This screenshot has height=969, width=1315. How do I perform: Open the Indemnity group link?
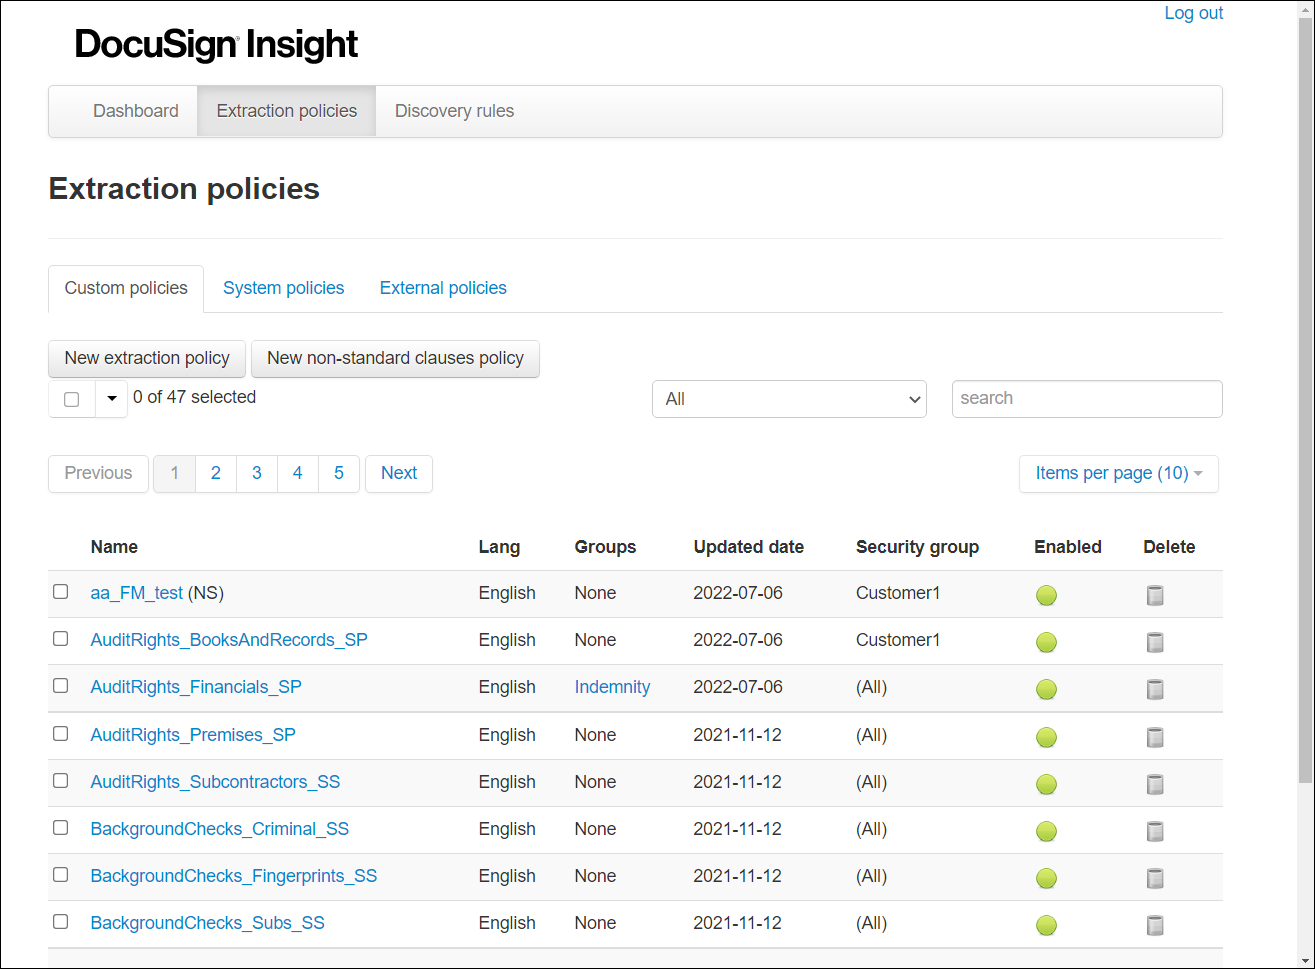tap(612, 687)
